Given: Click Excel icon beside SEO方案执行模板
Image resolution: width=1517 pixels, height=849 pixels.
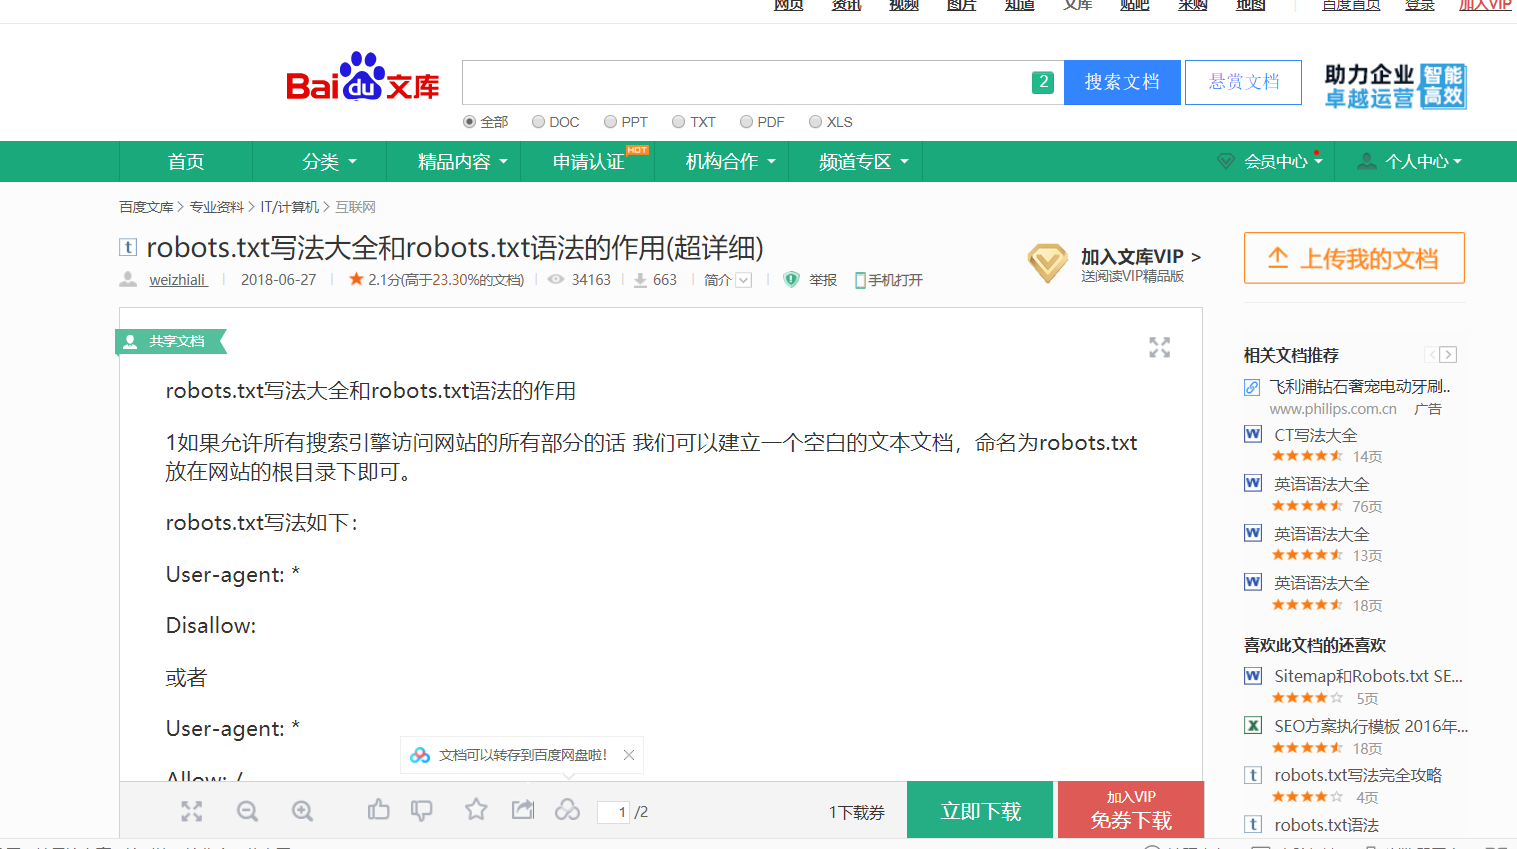Looking at the screenshot, I should click(x=1253, y=725).
